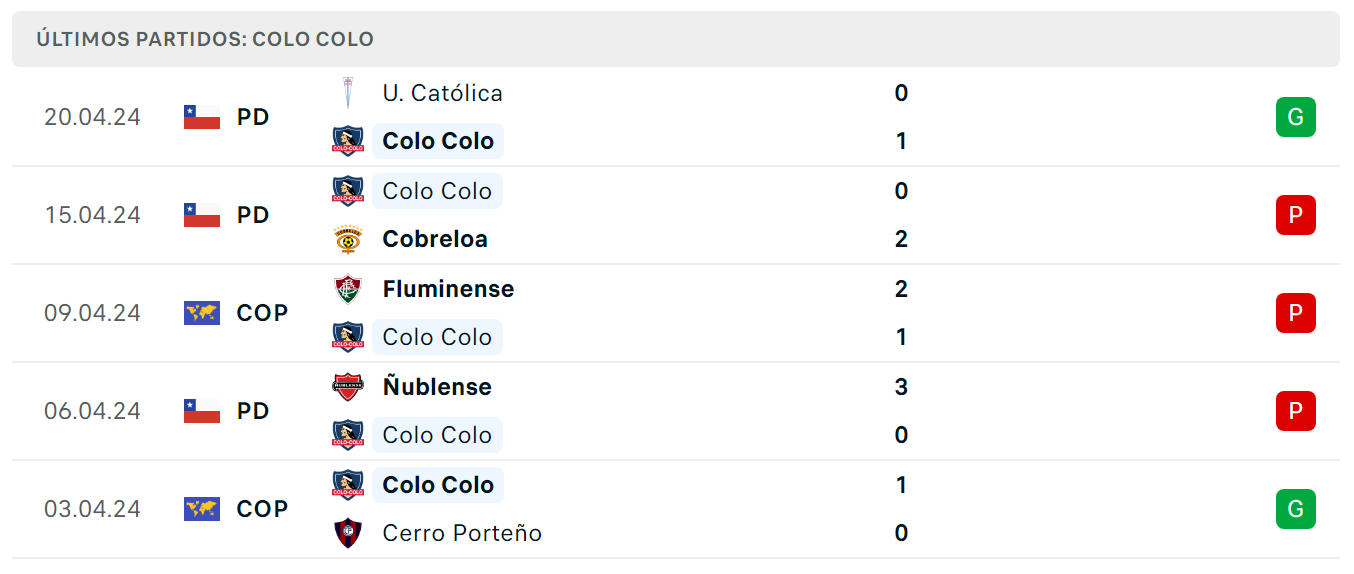The width and height of the screenshot is (1354, 574).
Task: Open the Ñublense team link
Action: 437,387
